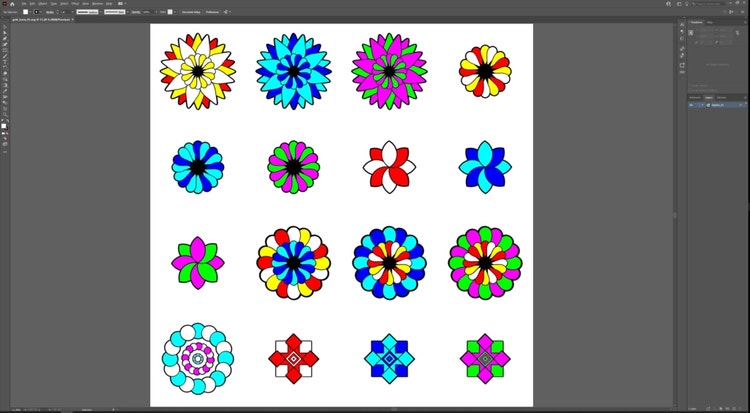The width and height of the screenshot is (750, 413).
Task: Open the Edit menu
Action: point(33,4)
